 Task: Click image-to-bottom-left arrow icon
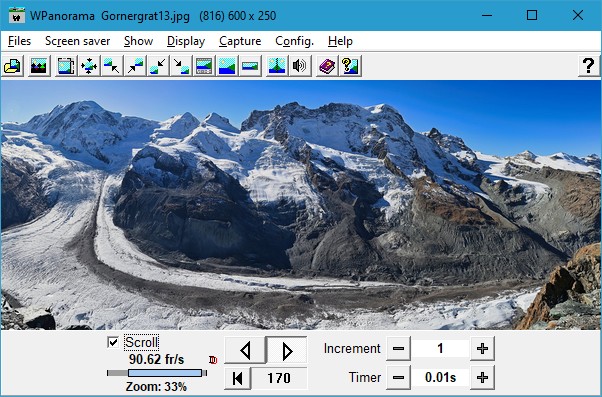point(158,66)
